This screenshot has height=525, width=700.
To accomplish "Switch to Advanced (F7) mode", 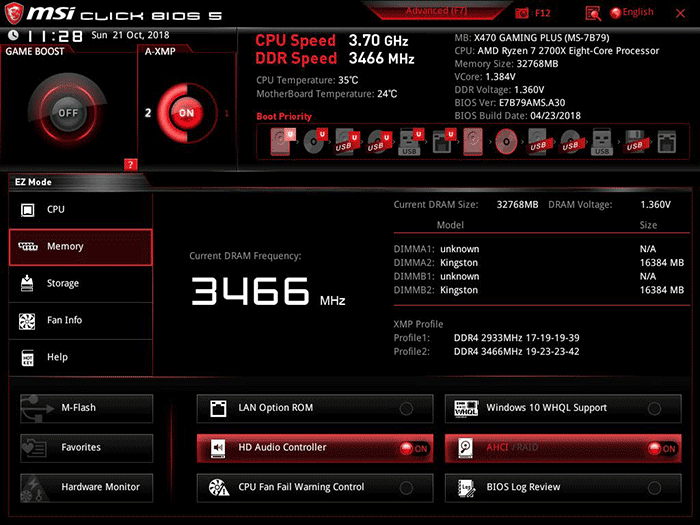I will point(436,11).
